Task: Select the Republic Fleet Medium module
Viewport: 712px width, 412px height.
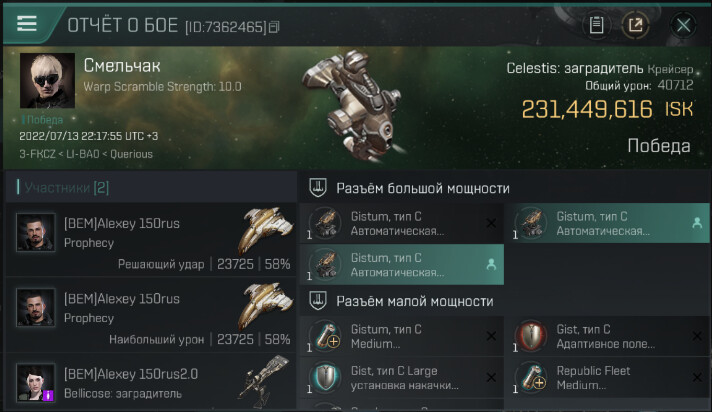Action: click(x=608, y=377)
